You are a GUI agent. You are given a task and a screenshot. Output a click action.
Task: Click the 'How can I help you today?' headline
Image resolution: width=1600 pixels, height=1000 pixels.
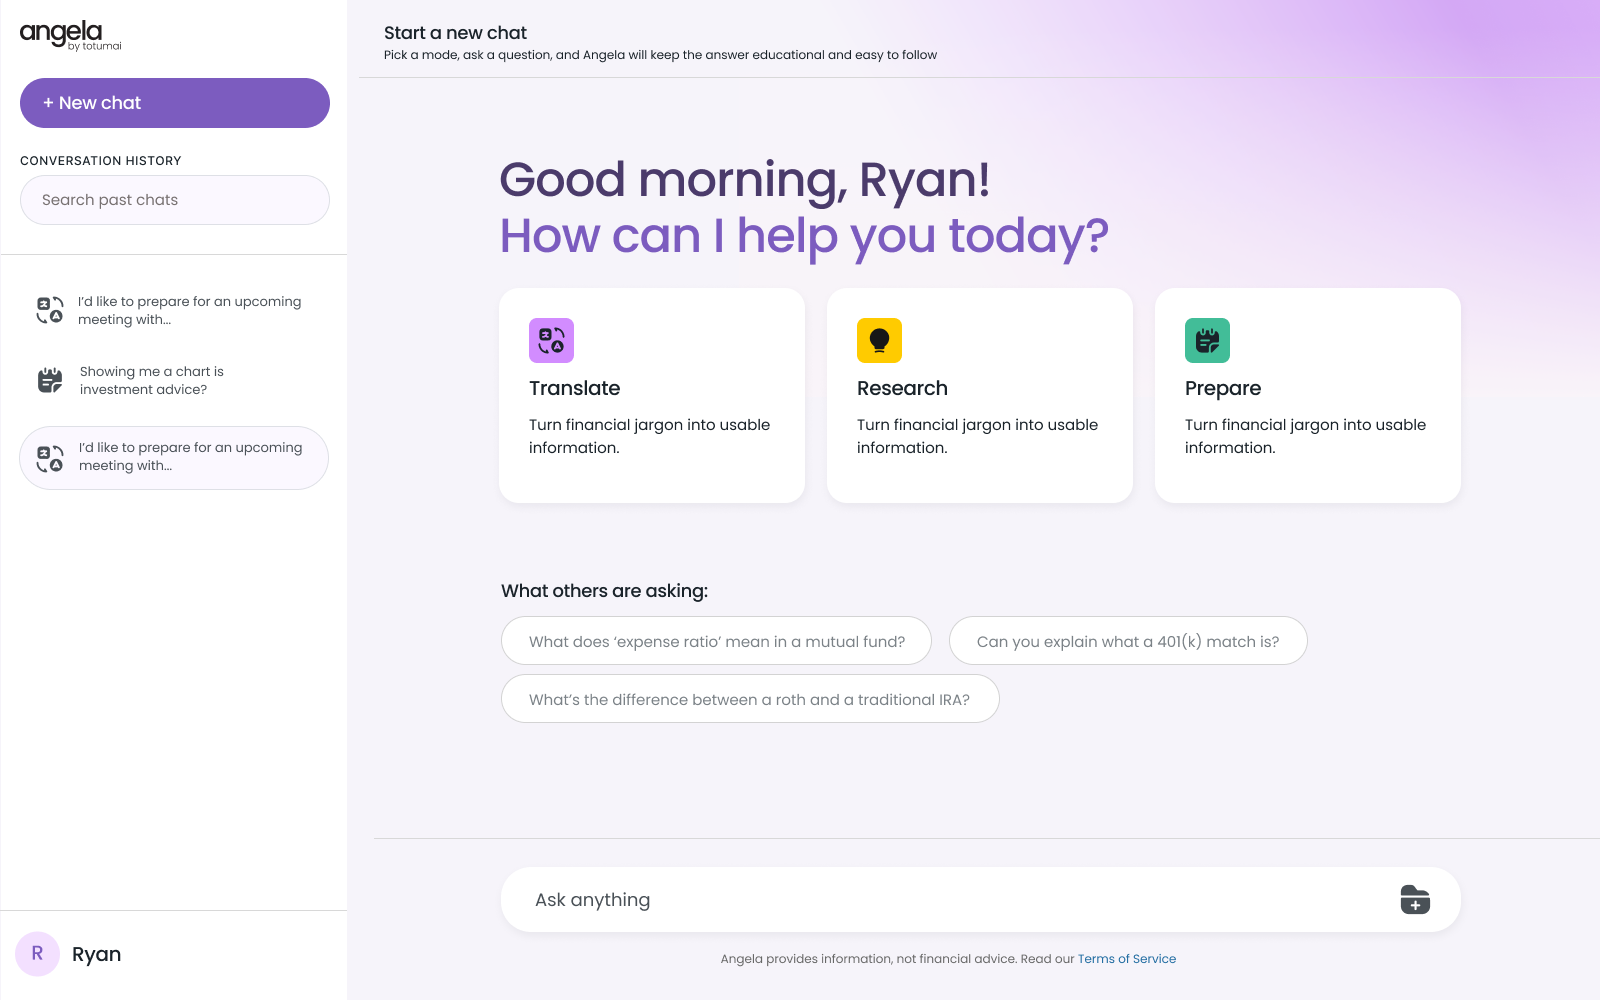(x=804, y=237)
